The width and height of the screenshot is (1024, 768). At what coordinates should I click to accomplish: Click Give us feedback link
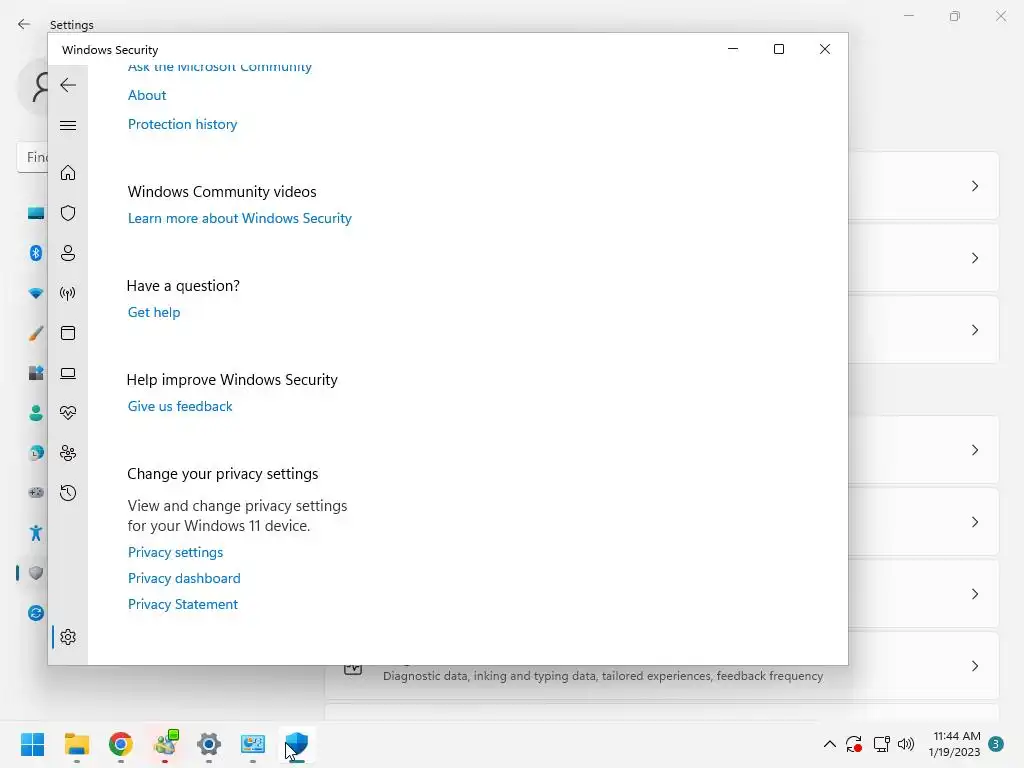coord(180,406)
